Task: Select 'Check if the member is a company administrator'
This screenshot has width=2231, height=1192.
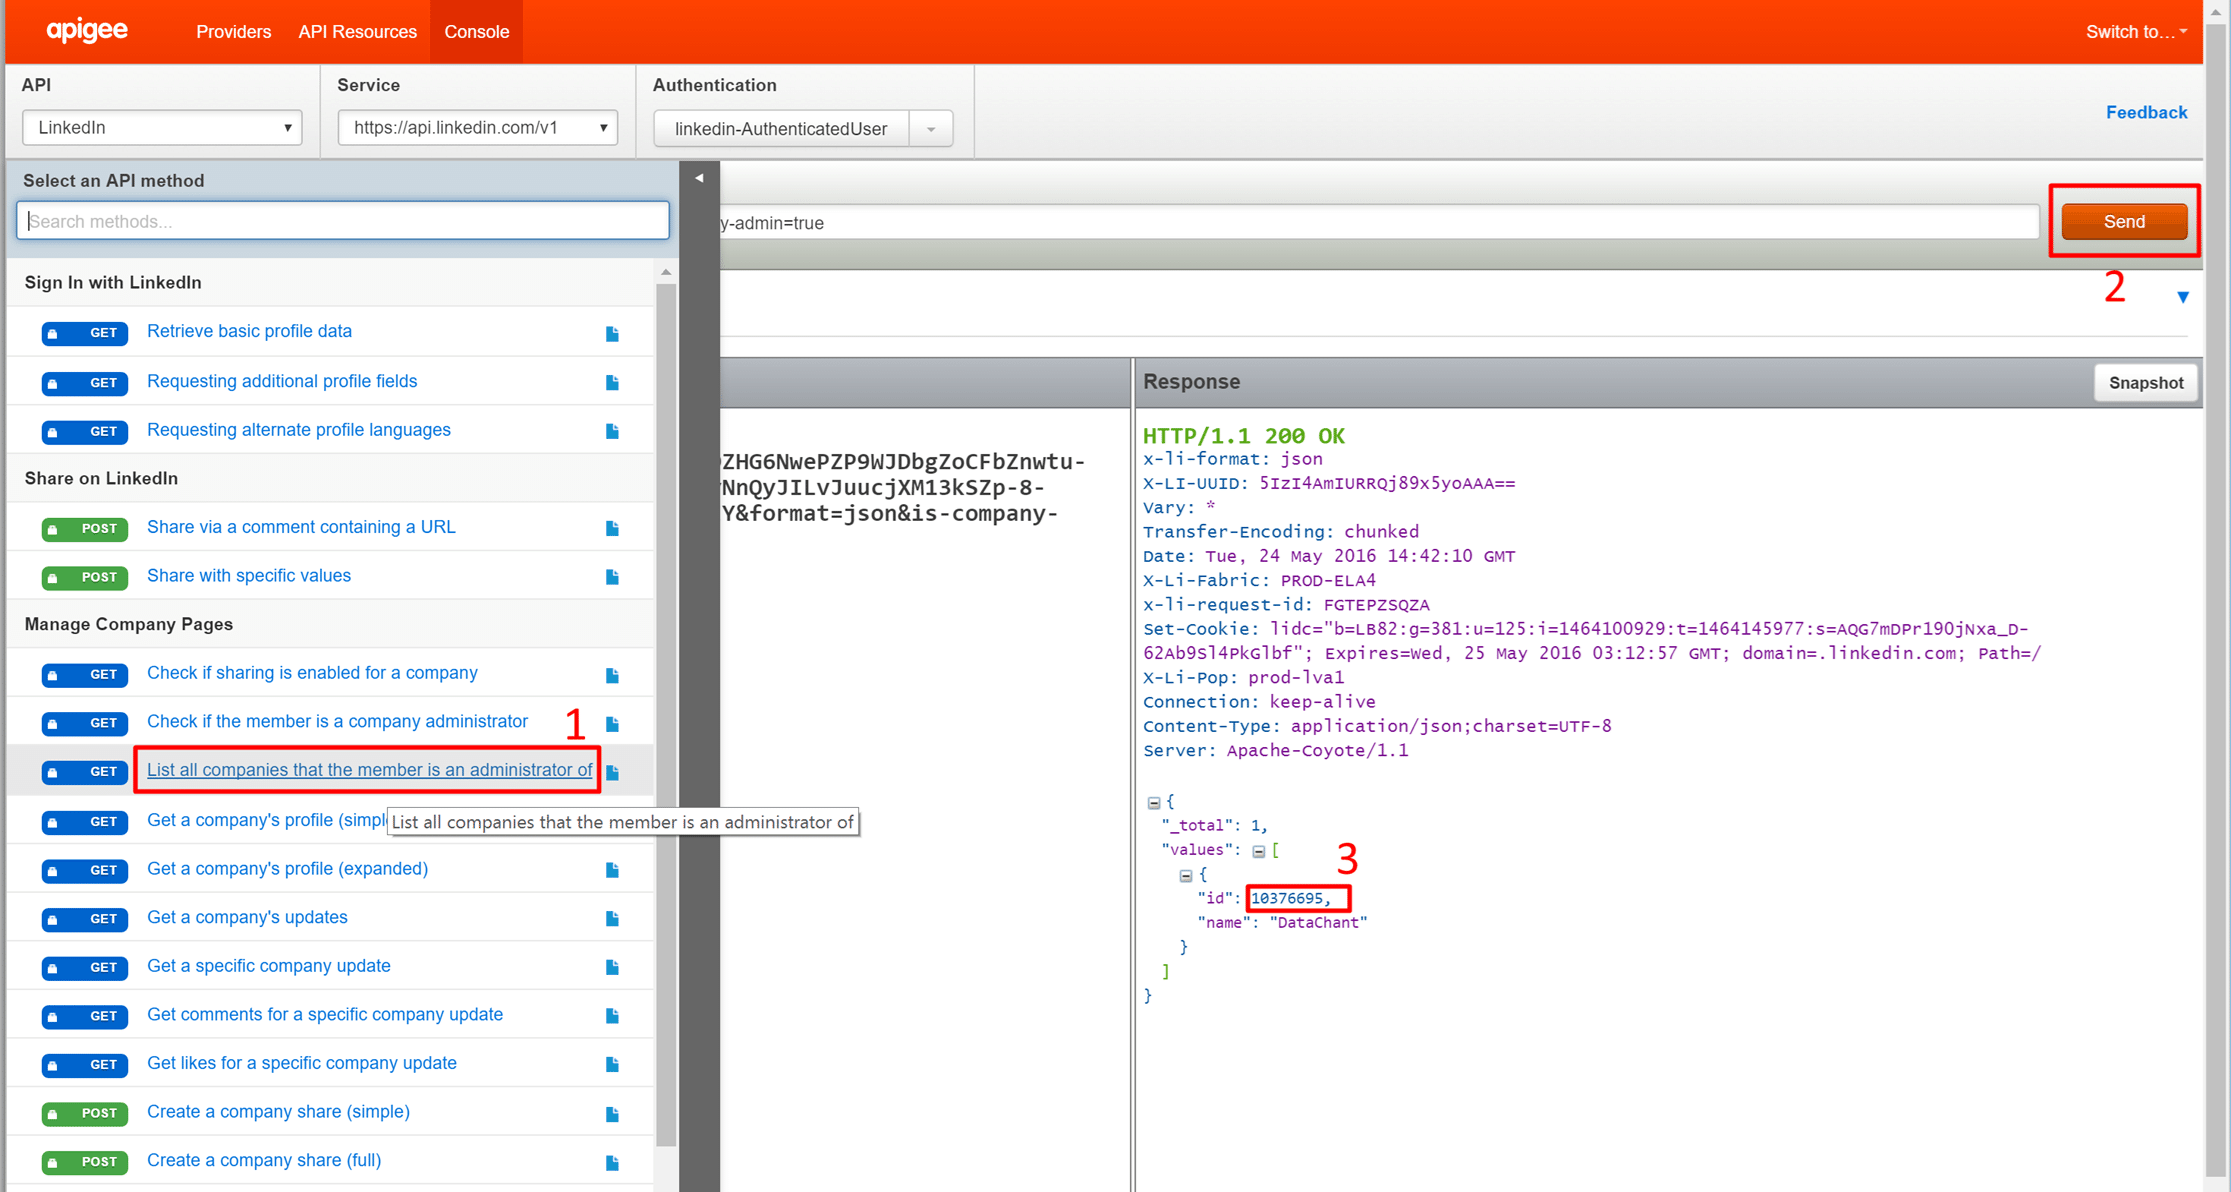Action: (337, 721)
